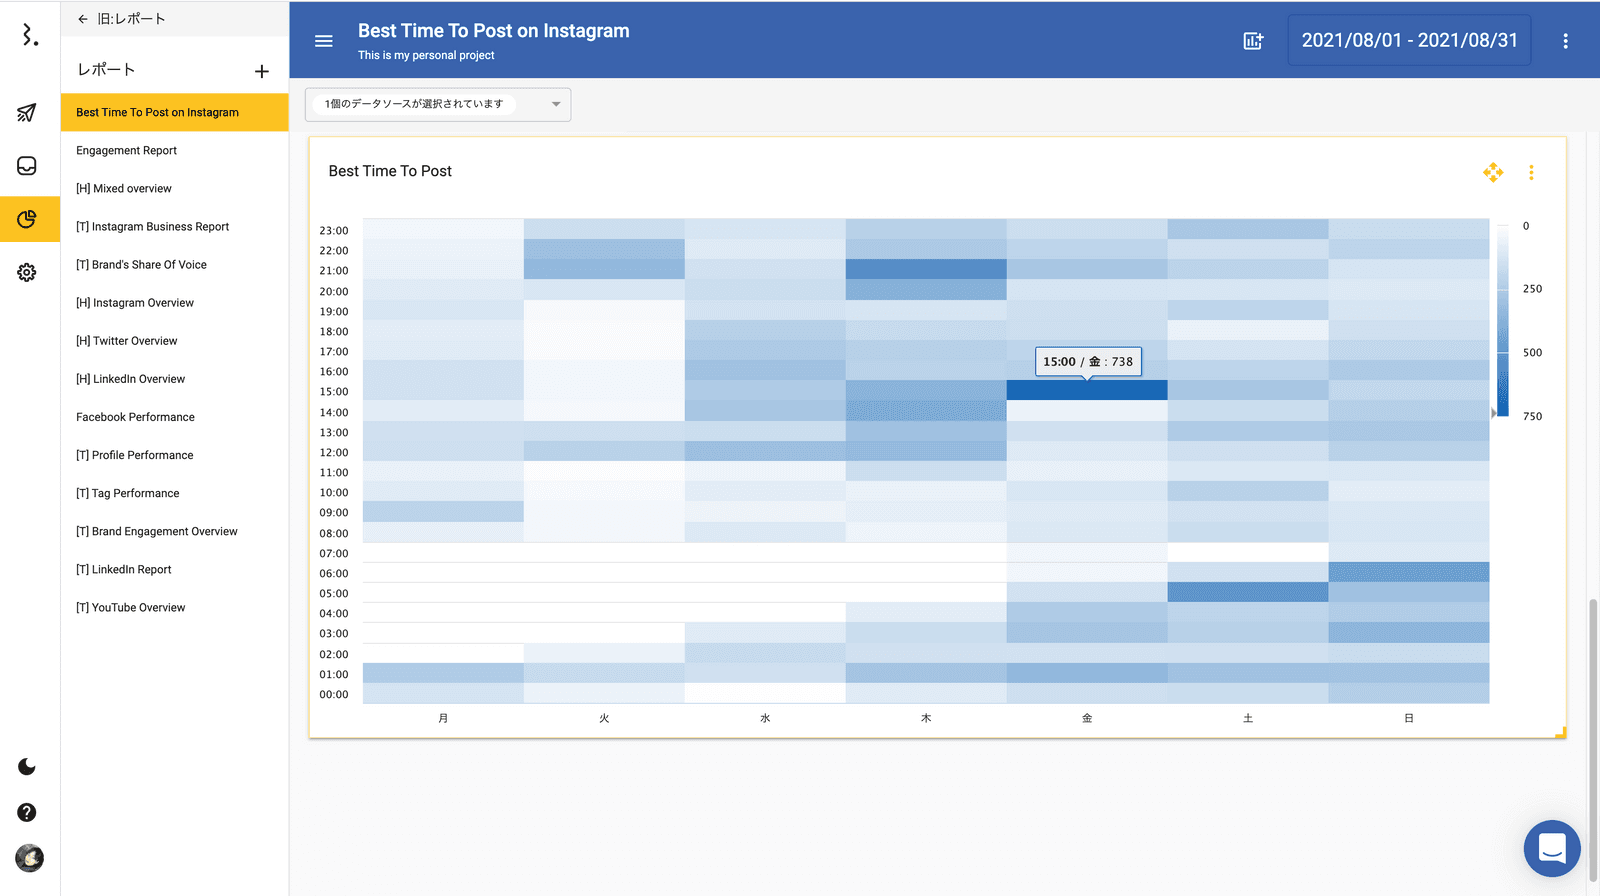1600x896 pixels.
Task: Open the [T] YouTube Overview report
Action: tap(131, 608)
